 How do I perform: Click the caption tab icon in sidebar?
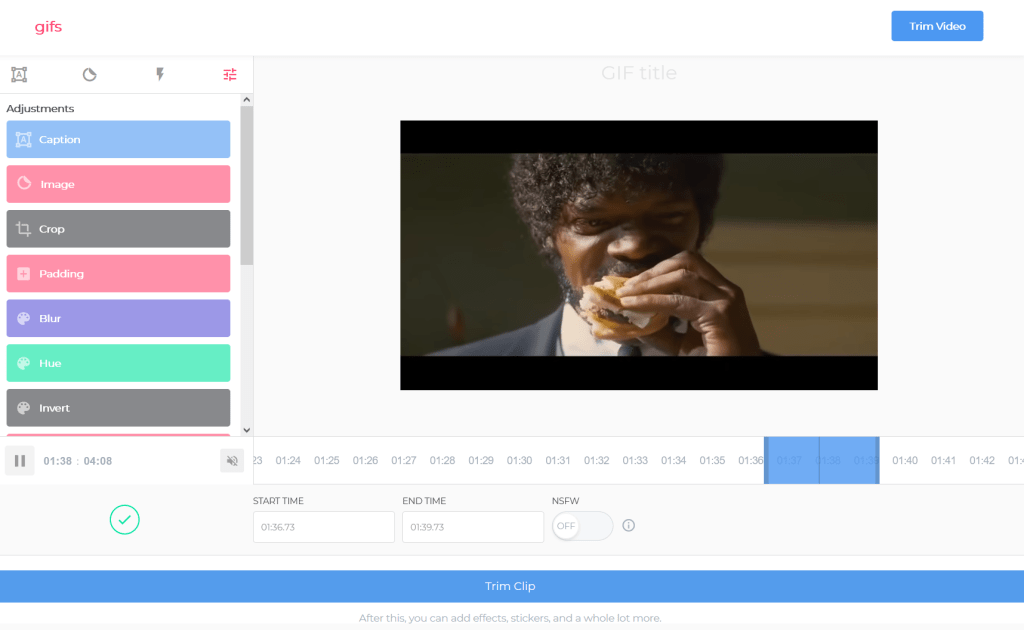click(x=19, y=74)
